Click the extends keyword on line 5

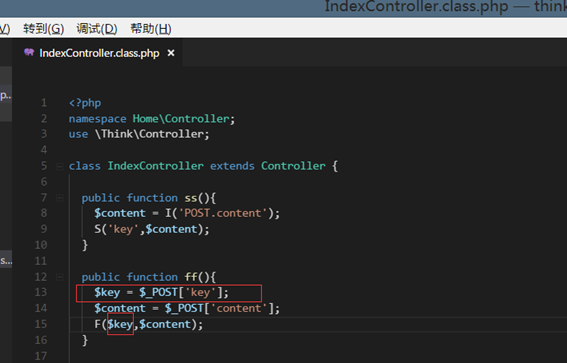(232, 166)
